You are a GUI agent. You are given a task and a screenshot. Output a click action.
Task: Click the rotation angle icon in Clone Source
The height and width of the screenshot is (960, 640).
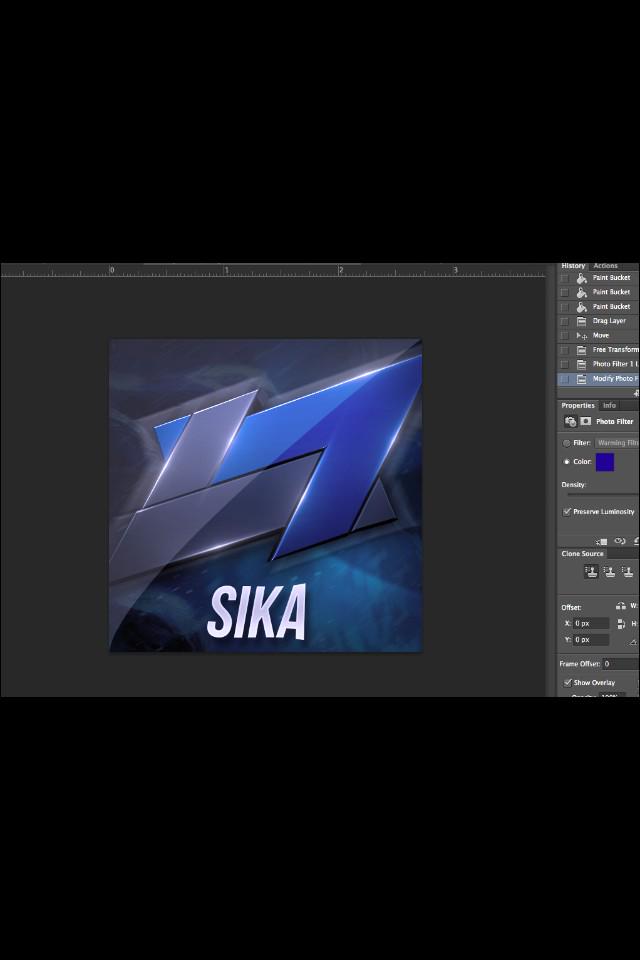pyautogui.click(x=633, y=642)
